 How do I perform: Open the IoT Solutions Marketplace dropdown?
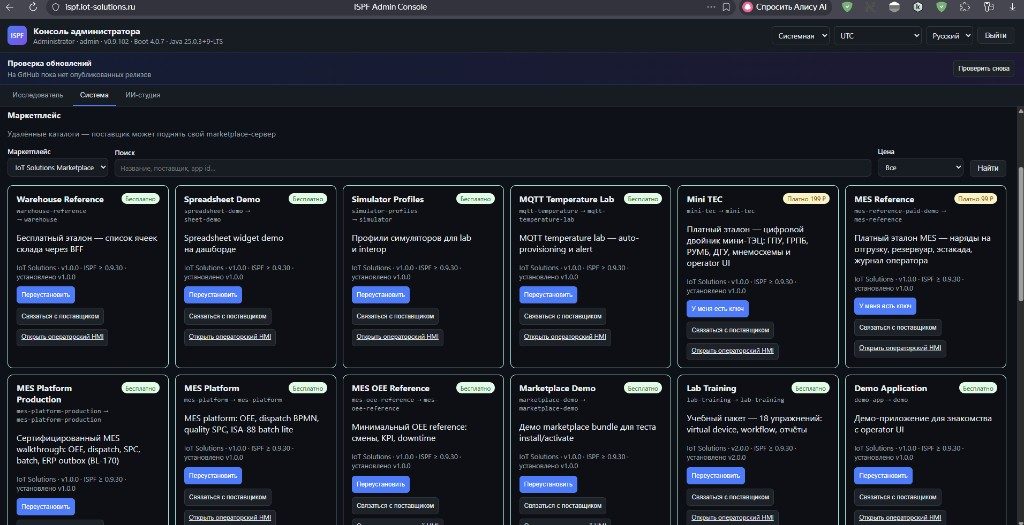click(58, 168)
